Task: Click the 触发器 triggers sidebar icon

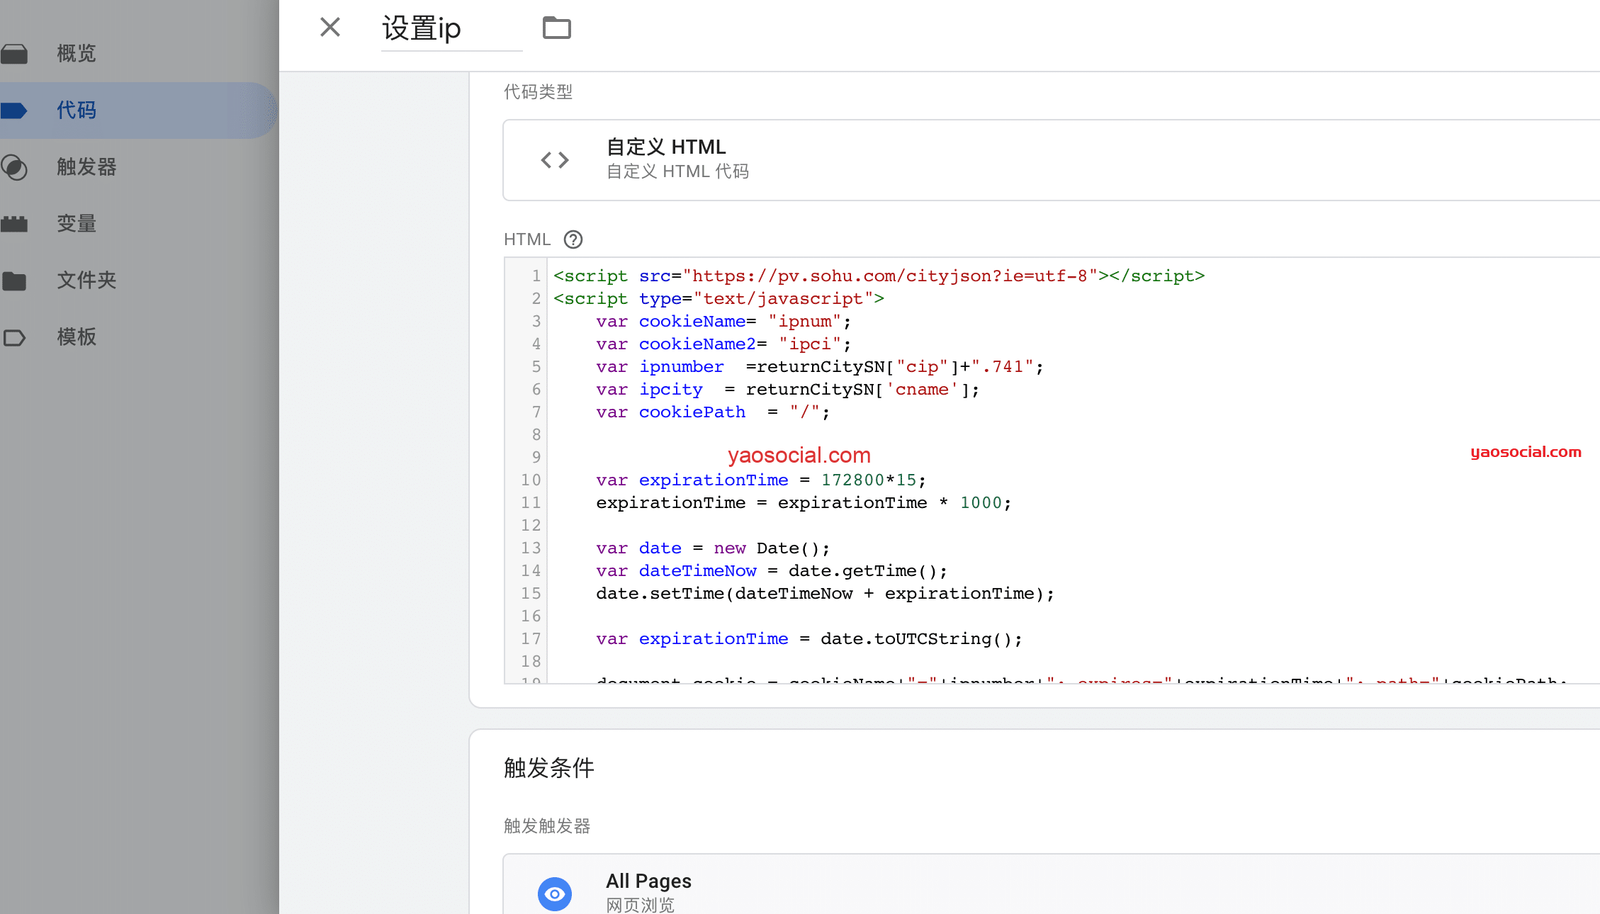Action: 15,167
